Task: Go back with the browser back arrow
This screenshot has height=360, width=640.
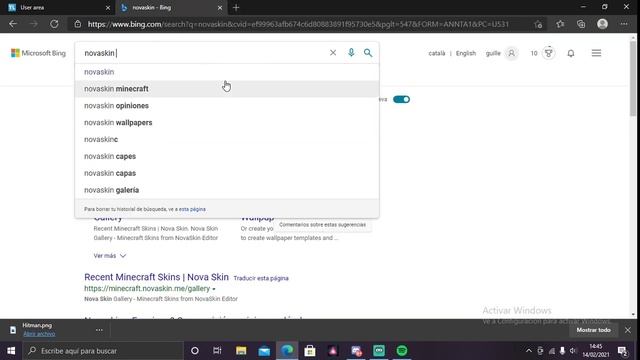Action: [13, 24]
